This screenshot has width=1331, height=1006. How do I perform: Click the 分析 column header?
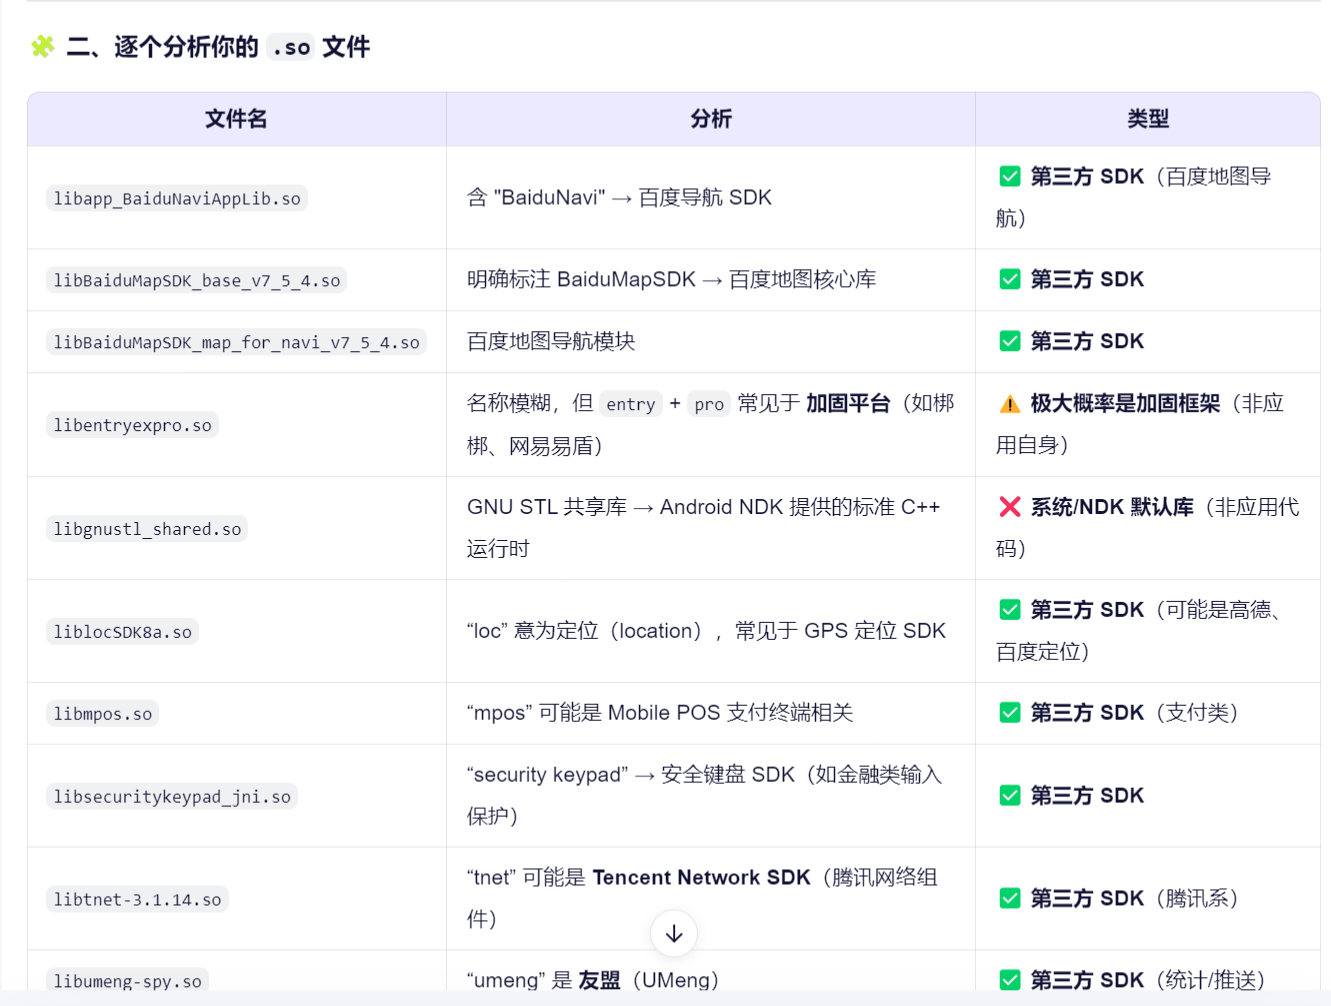(x=711, y=119)
